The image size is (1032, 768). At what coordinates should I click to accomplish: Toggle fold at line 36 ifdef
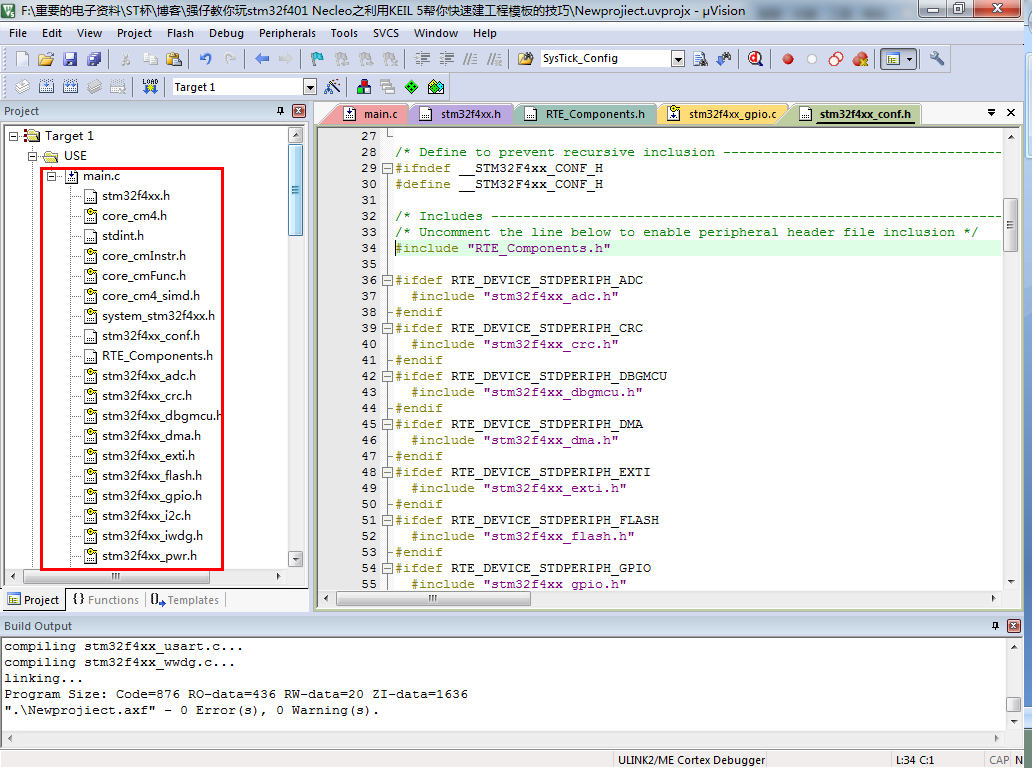388,280
